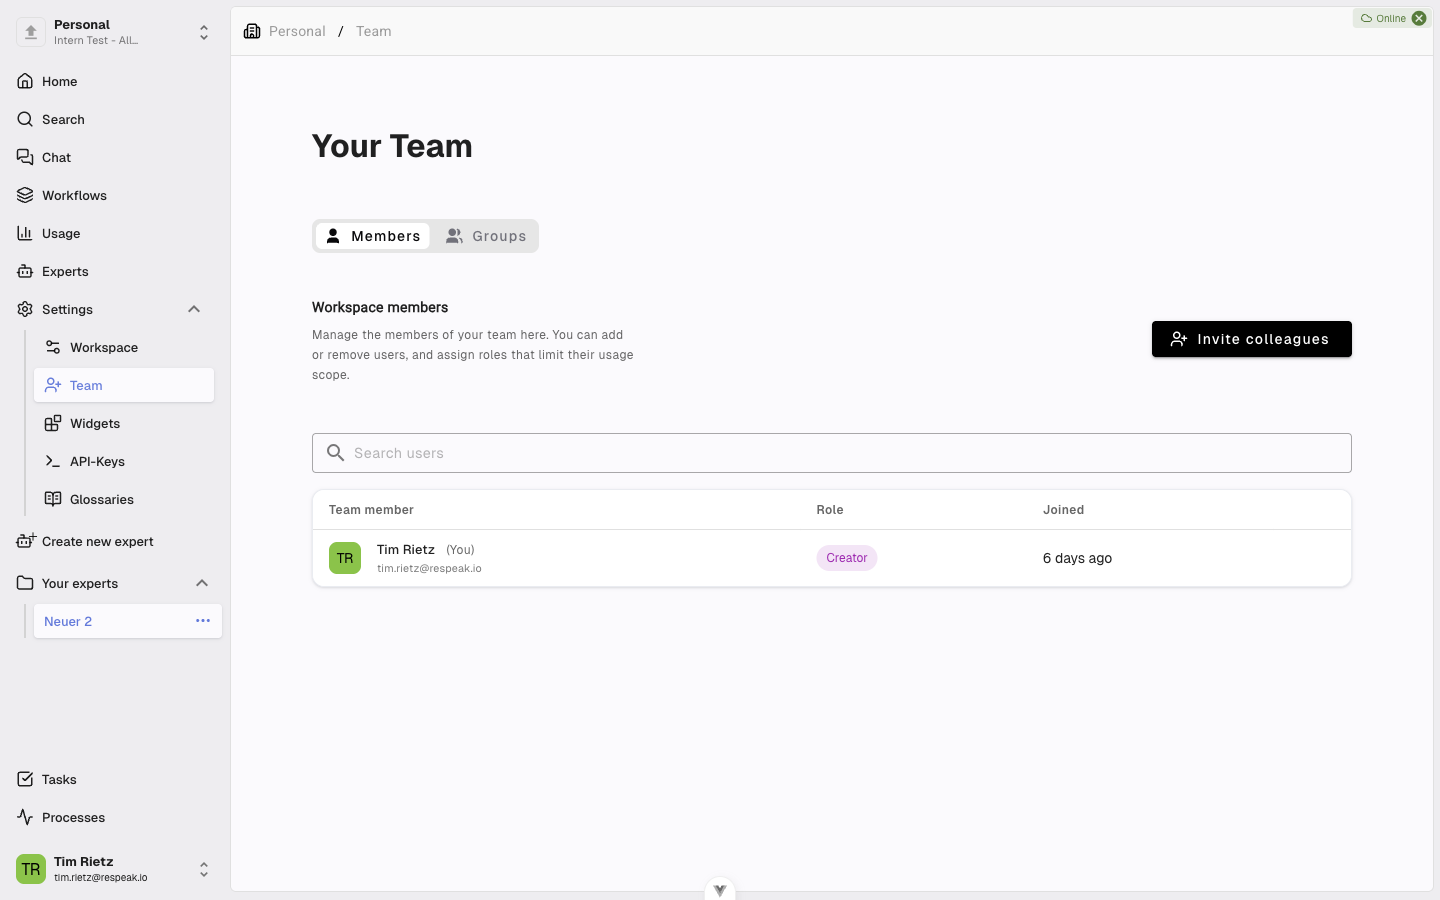Click the TR avatar in member row

[345, 558]
